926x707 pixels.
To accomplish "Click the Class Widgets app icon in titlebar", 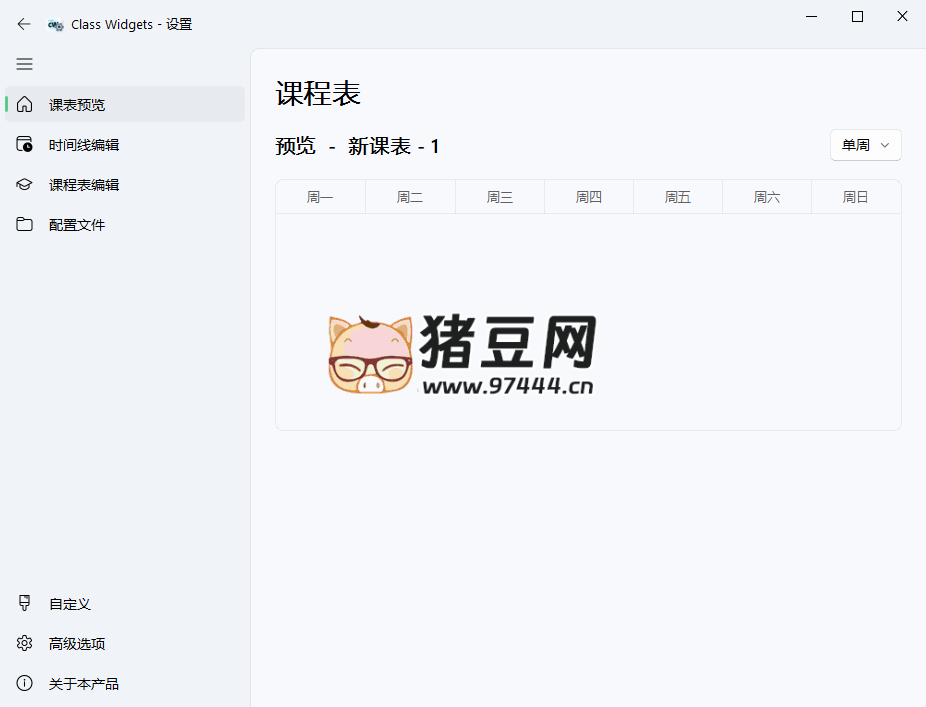I will [x=55, y=24].
